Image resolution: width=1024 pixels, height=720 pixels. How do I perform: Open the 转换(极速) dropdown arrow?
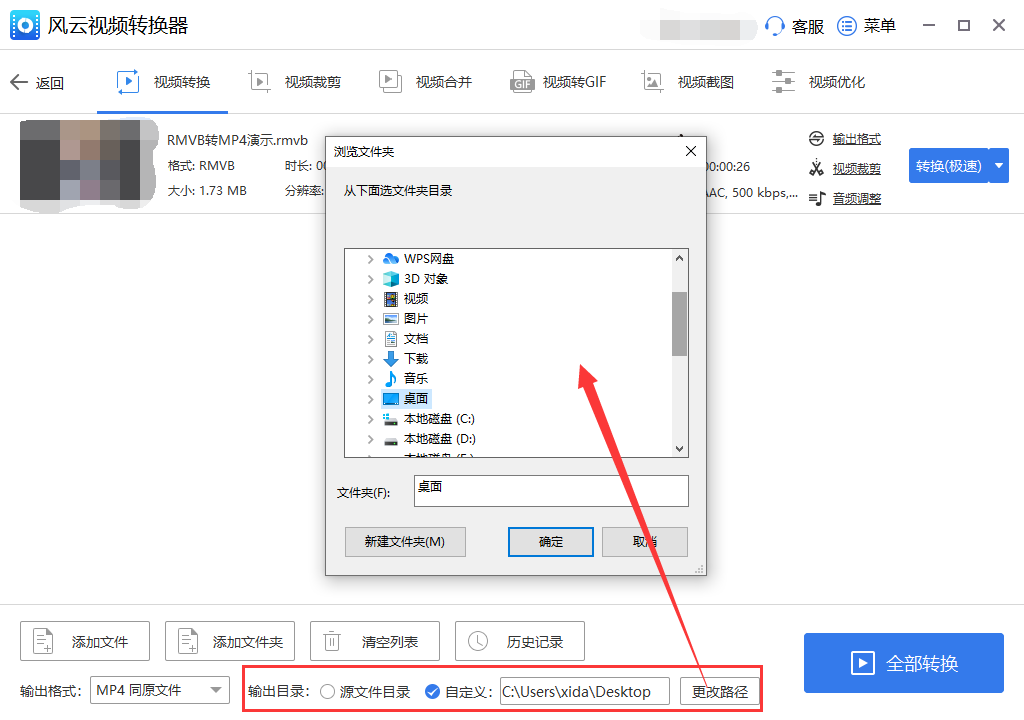click(x=997, y=165)
